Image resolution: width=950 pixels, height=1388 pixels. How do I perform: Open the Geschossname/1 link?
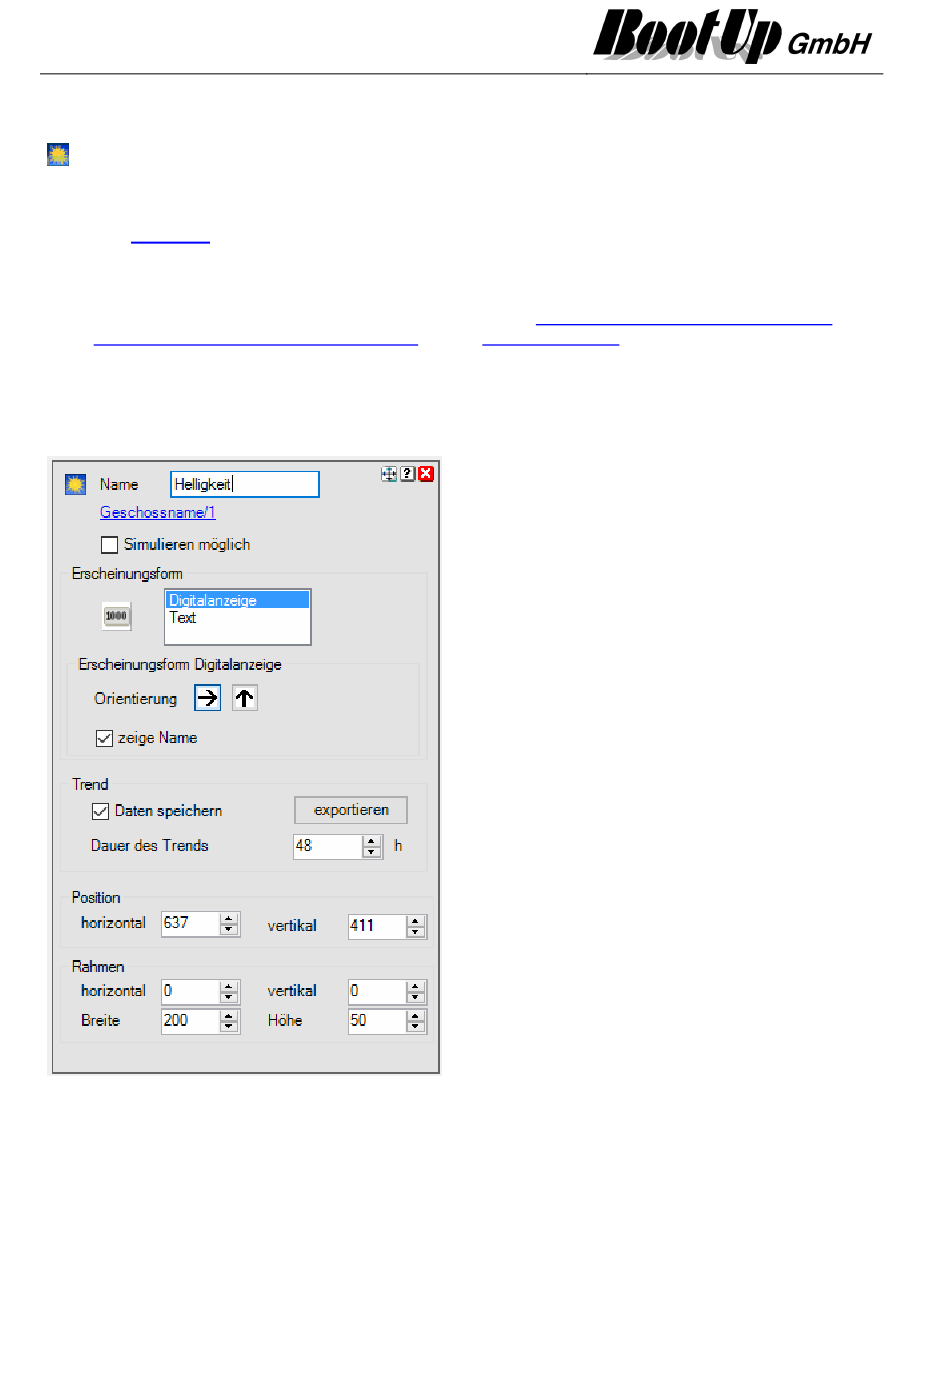coord(158,512)
